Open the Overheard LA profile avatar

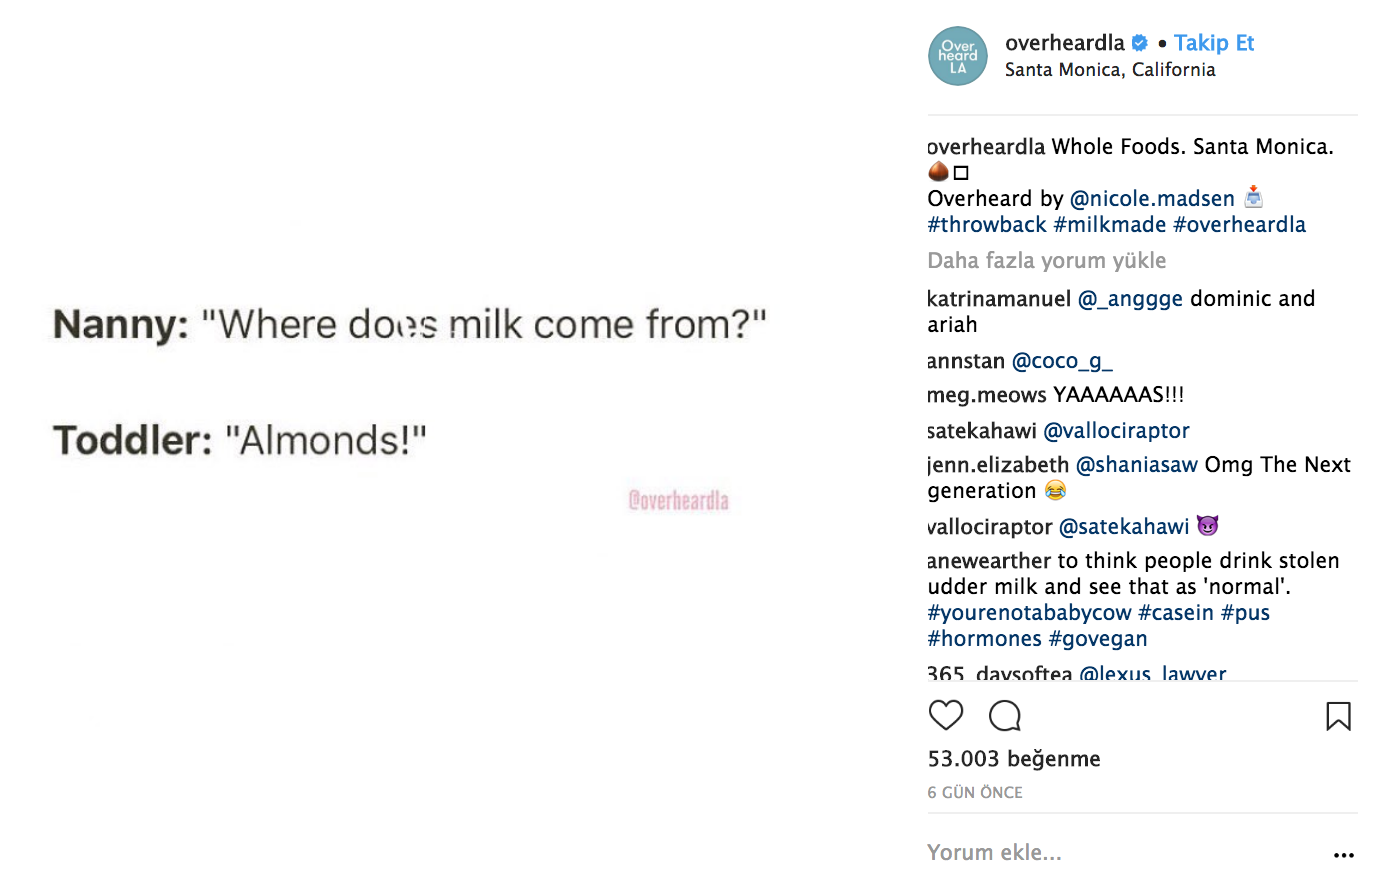click(957, 56)
